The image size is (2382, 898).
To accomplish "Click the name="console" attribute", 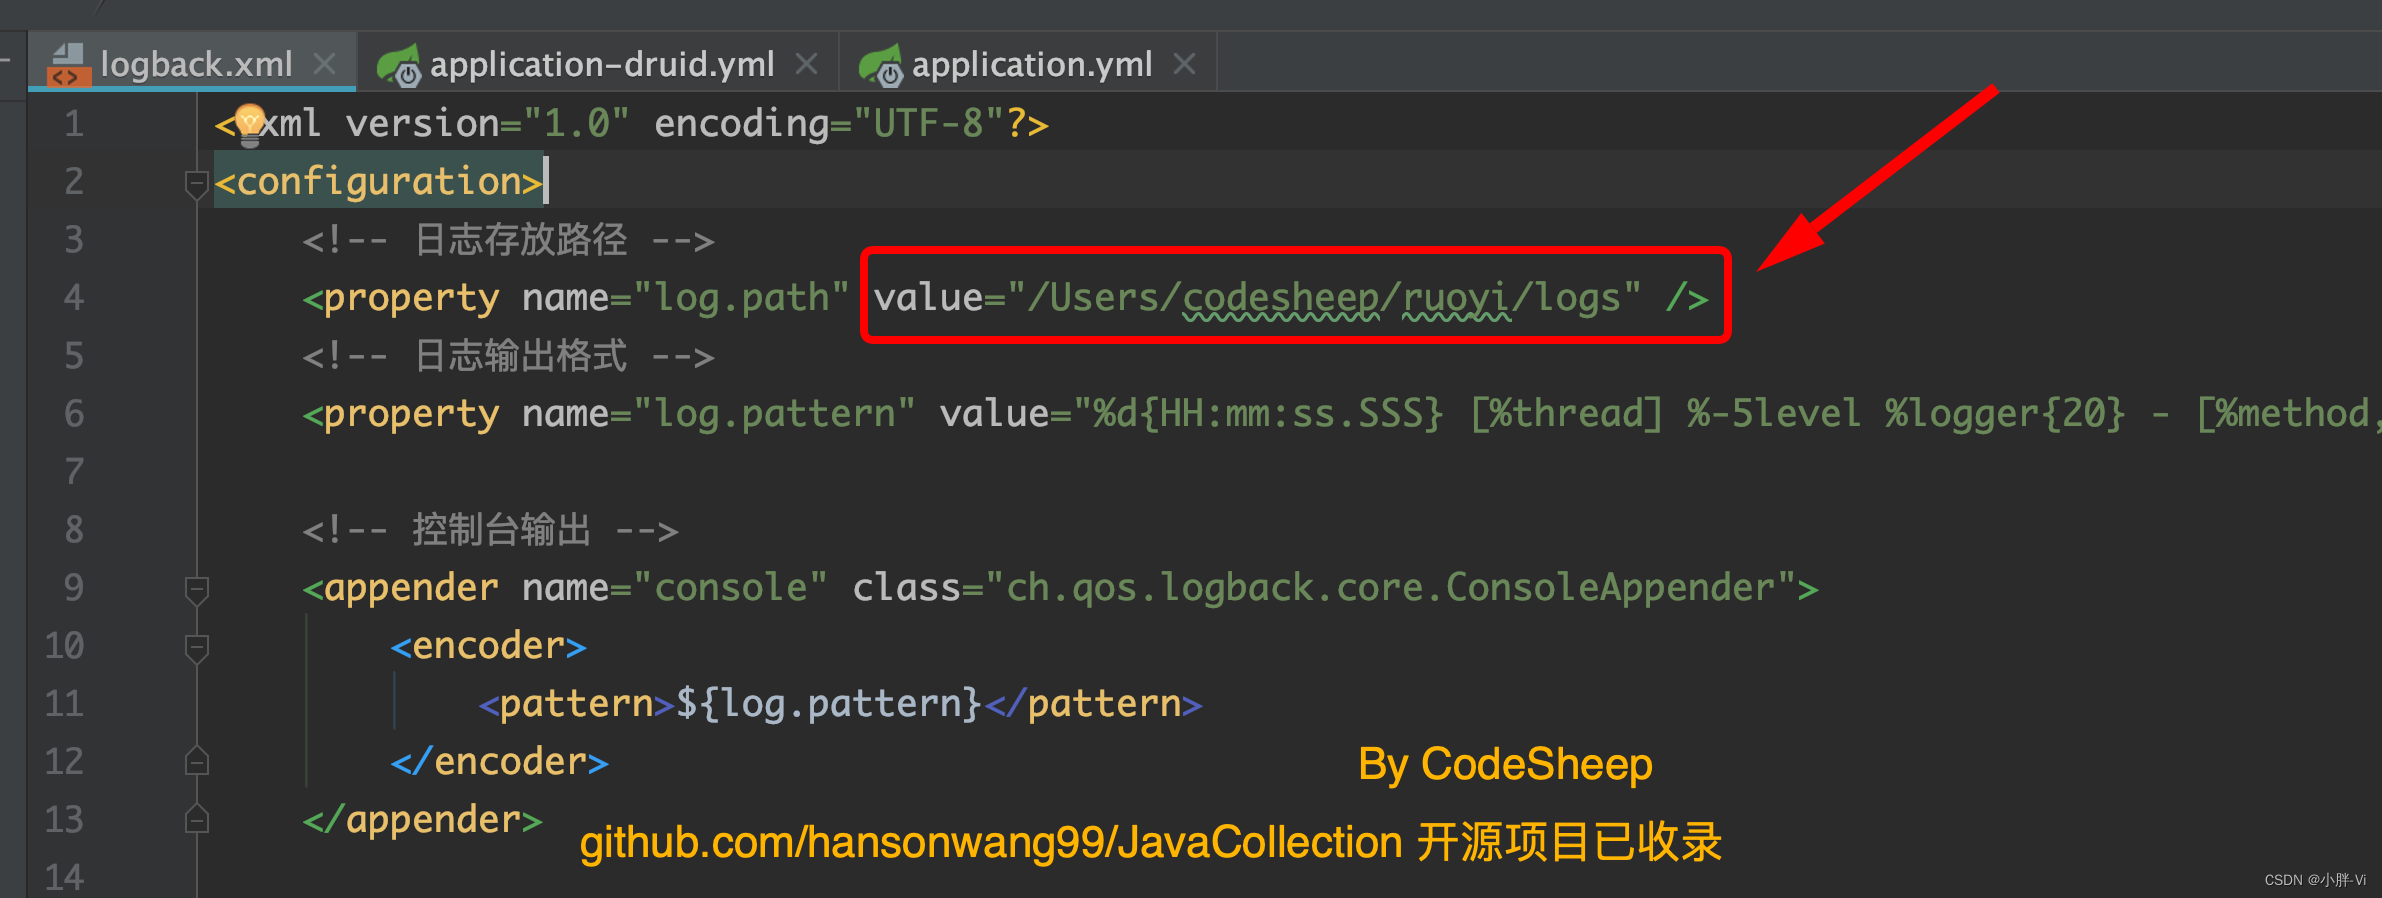I will 675,588.
